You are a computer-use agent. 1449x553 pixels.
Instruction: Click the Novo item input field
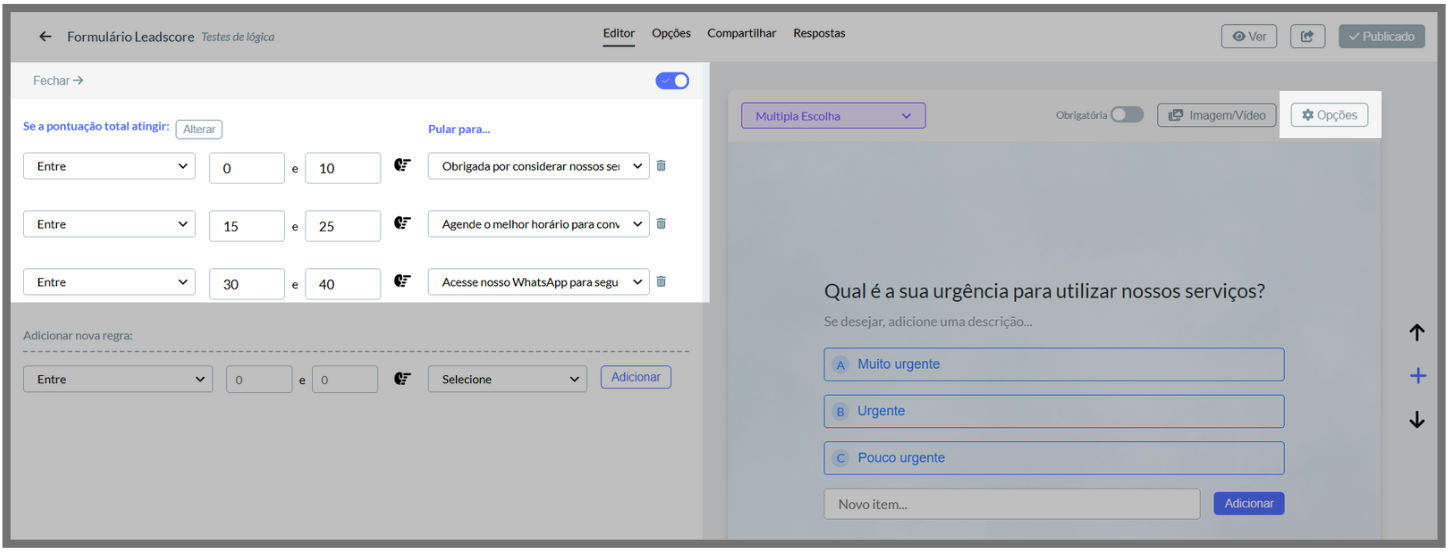[x=1012, y=504]
